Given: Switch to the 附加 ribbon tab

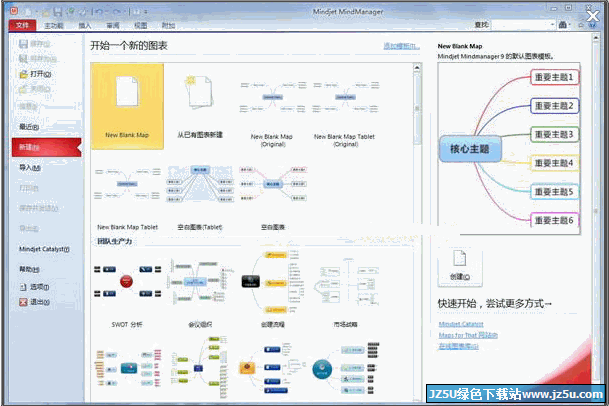Looking at the screenshot, I should (x=168, y=26).
